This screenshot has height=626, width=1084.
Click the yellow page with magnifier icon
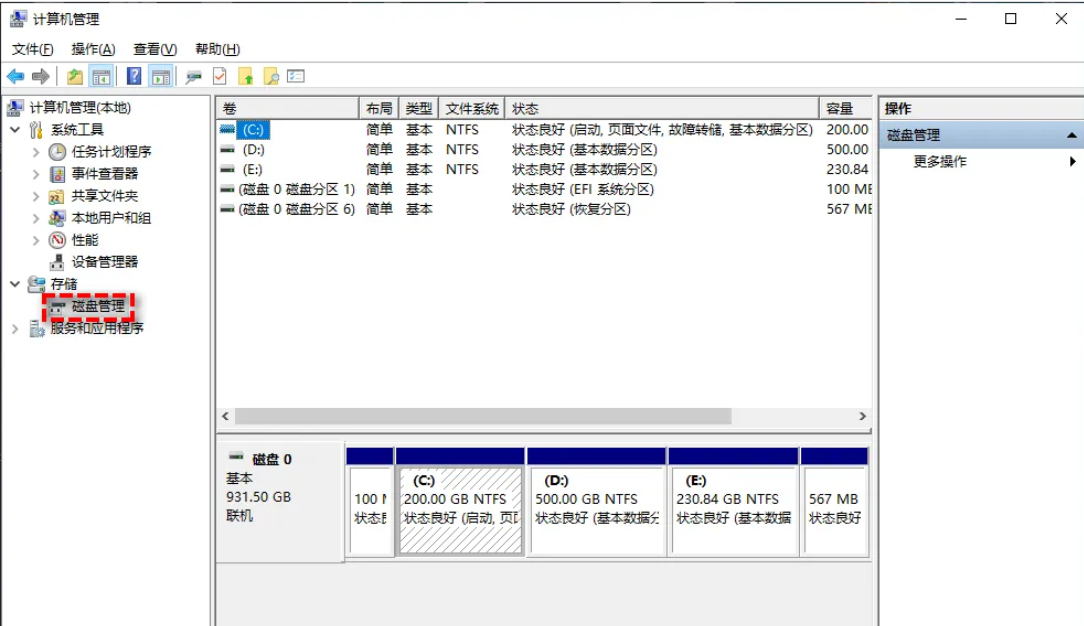coord(271,77)
